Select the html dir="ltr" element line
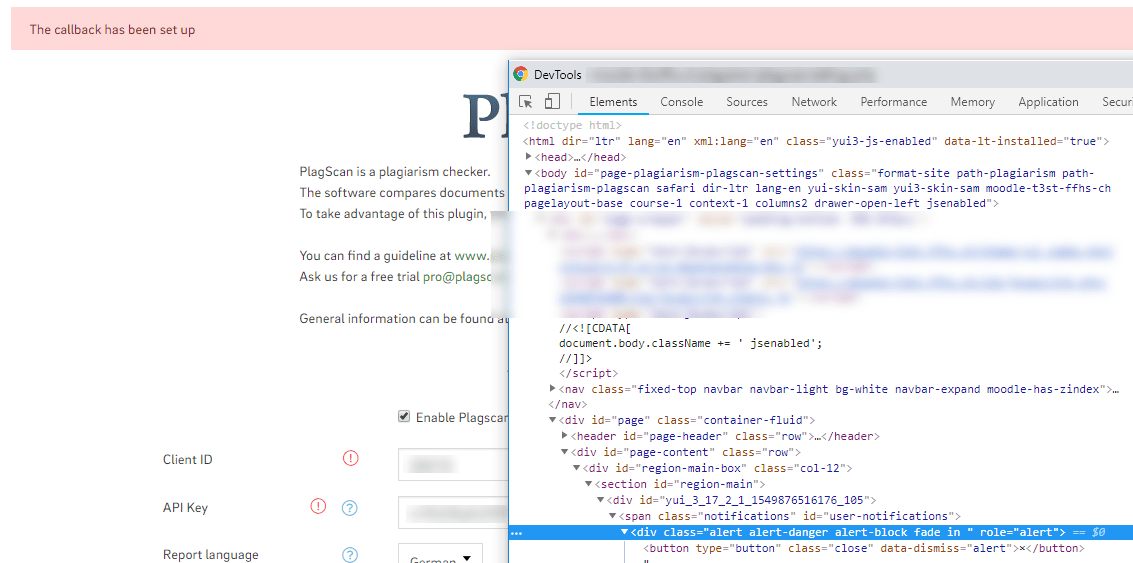 tap(816, 141)
